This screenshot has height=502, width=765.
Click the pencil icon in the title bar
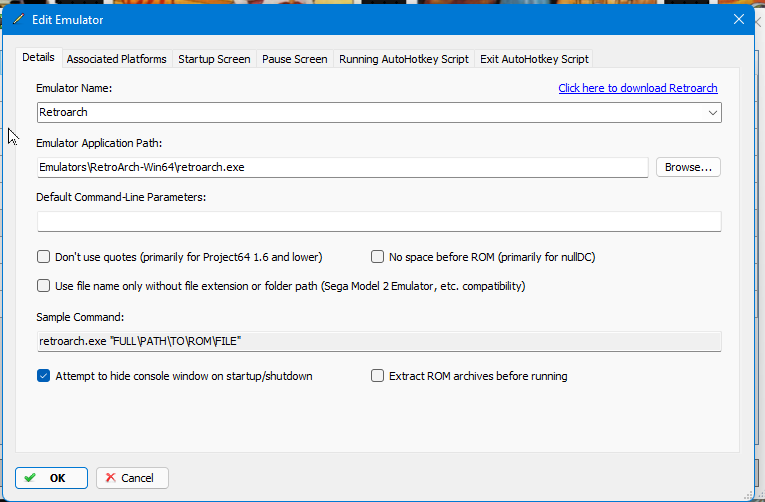point(19,20)
